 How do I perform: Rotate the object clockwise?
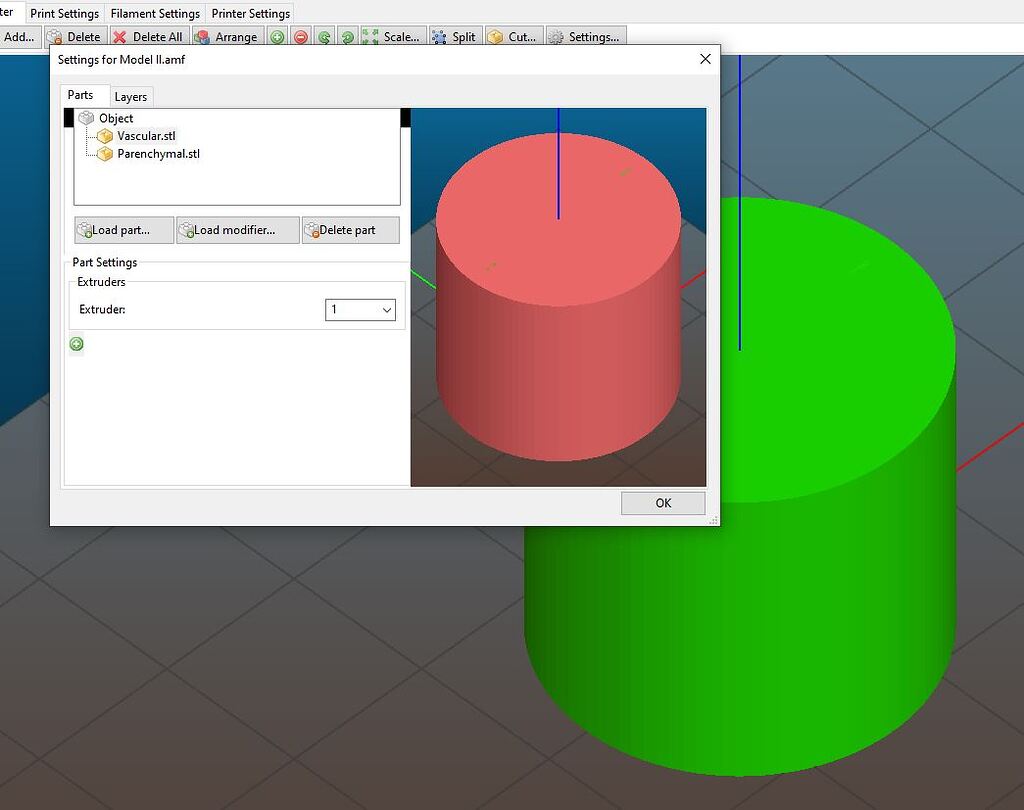(x=346, y=36)
